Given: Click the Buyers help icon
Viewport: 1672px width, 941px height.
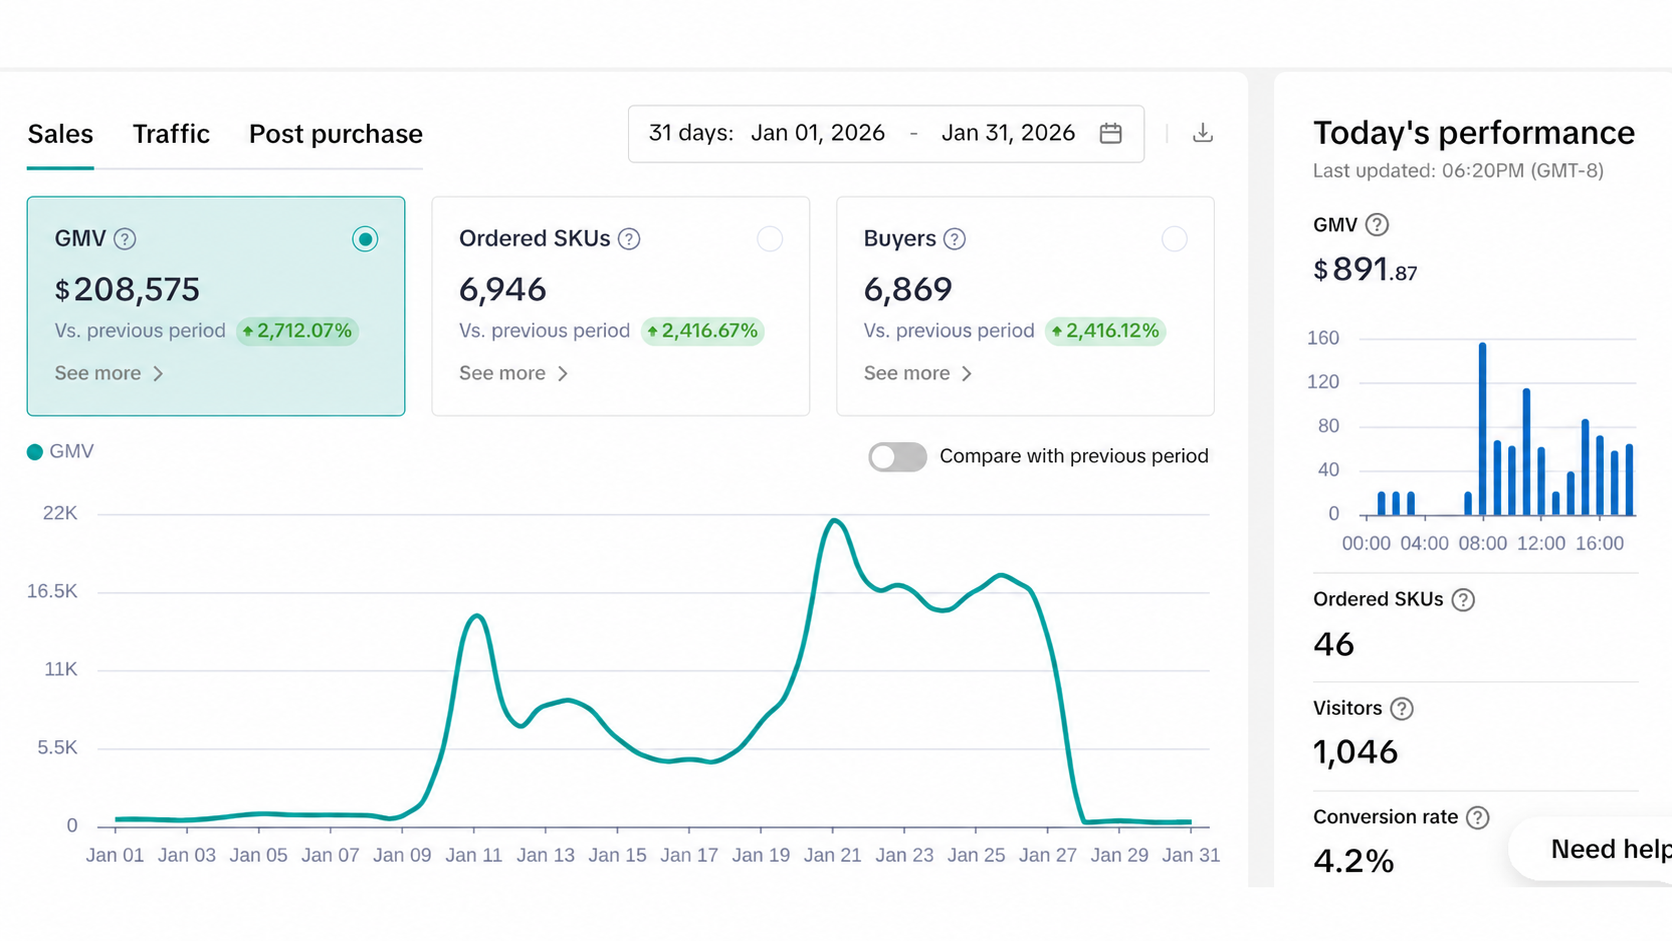Looking at the screenshot, I should coord(955,239).
